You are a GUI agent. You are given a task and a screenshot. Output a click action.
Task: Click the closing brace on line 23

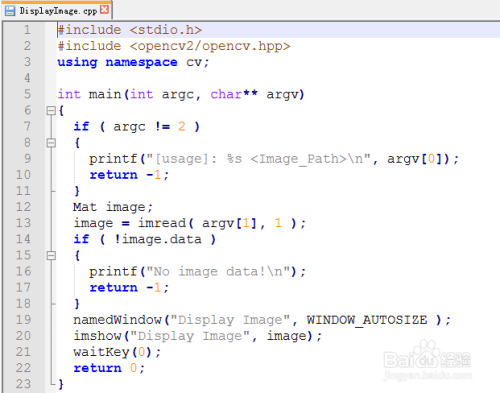click(61, 384)
